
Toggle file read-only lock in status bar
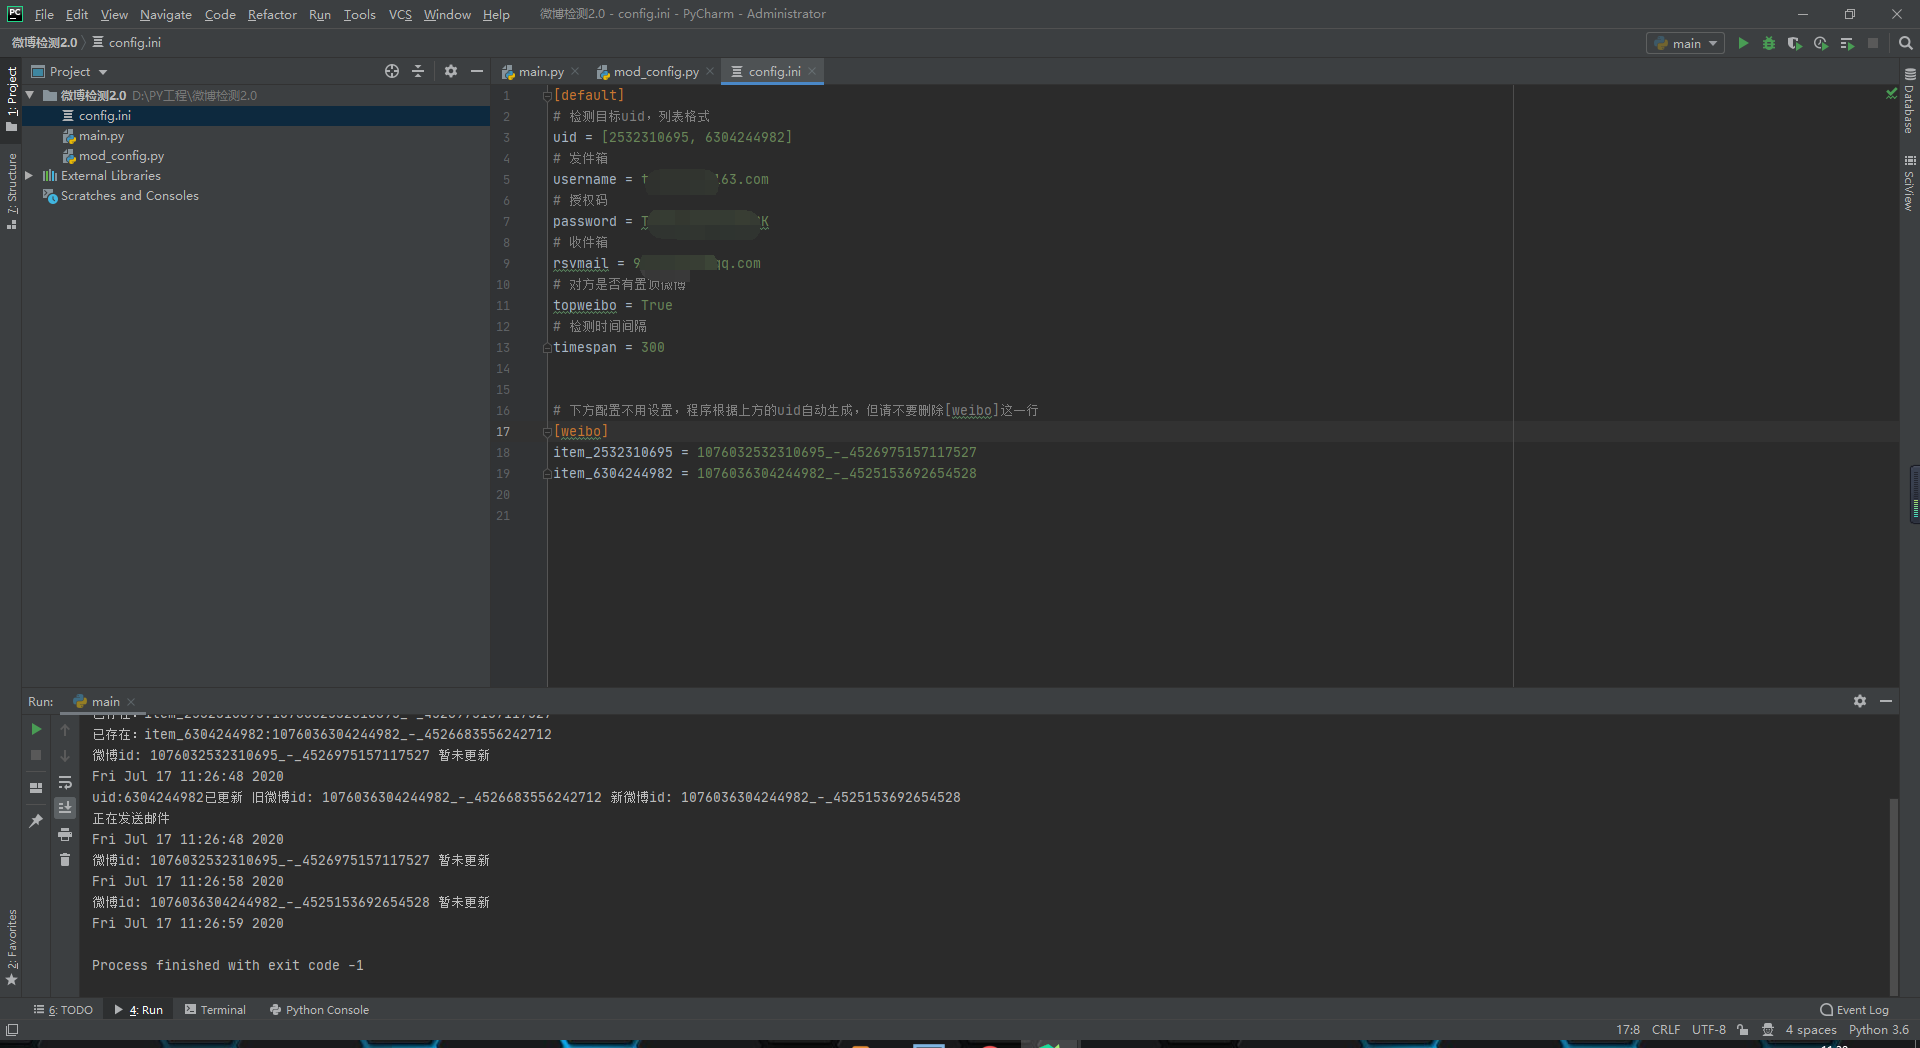pyautogui.click(x=1743, y=1030)
